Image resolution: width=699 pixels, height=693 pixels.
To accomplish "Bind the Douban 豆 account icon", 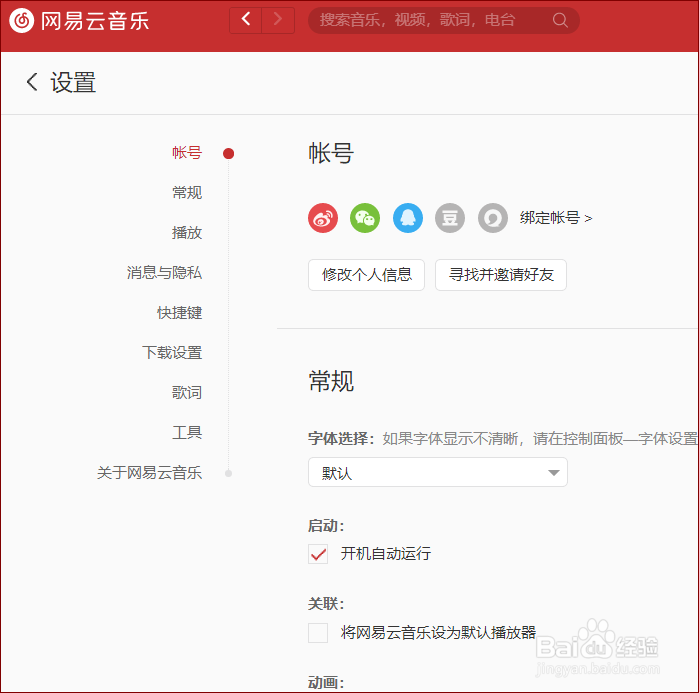I will pos(450,218).
